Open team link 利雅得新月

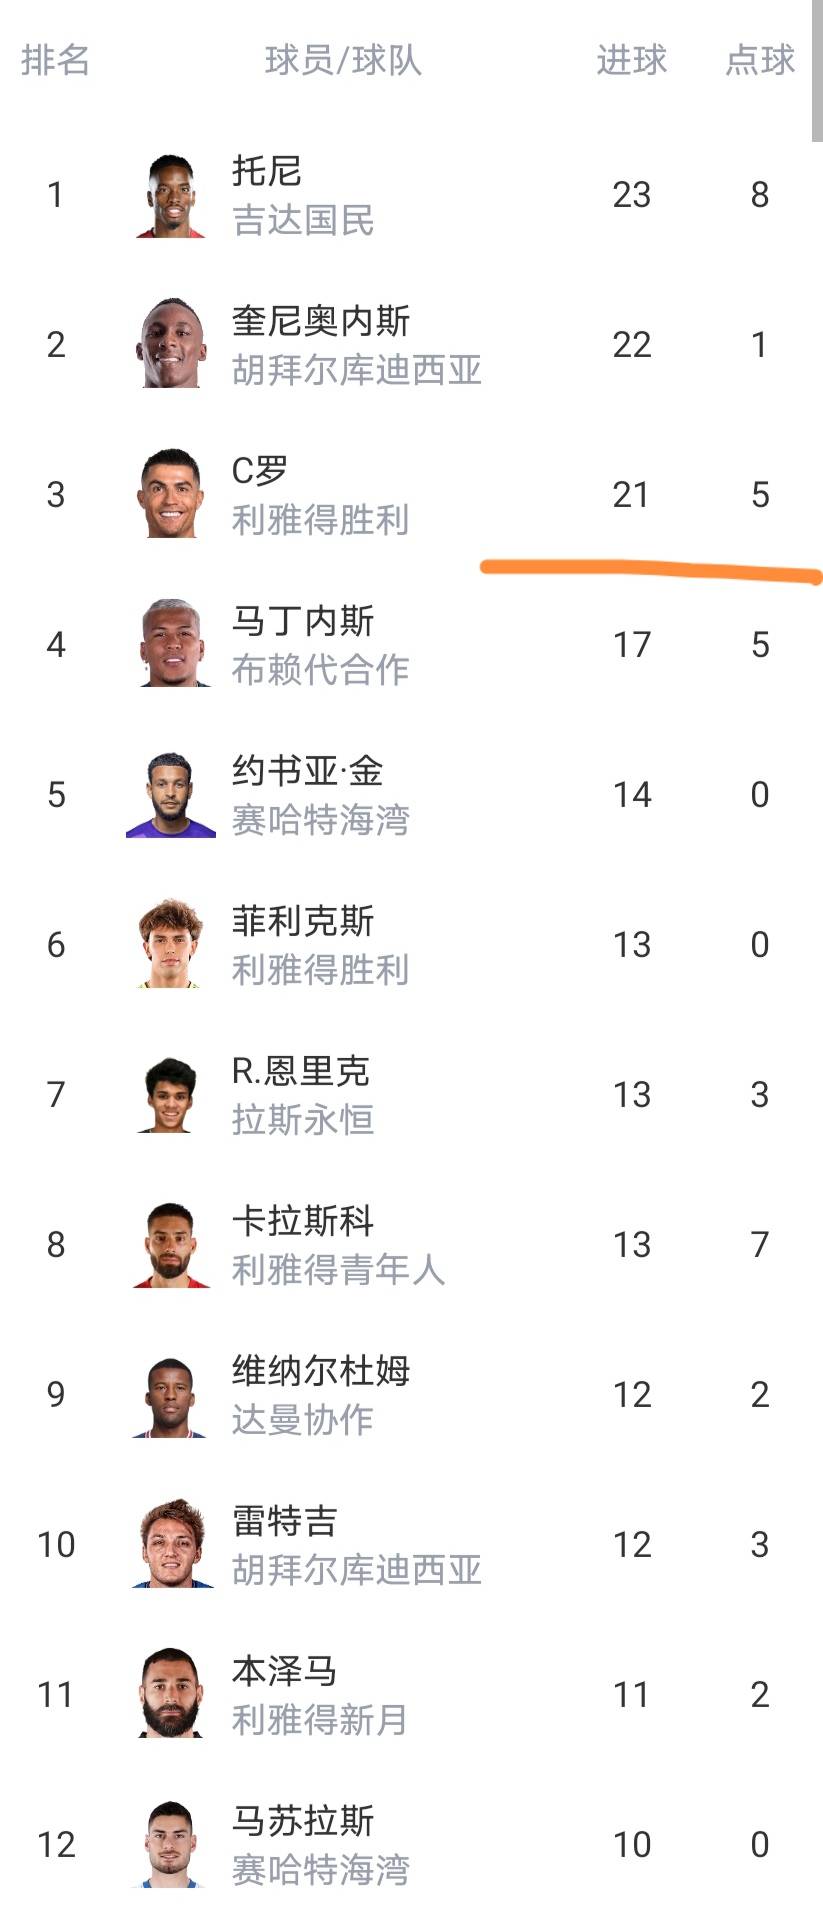point(320,1720)
